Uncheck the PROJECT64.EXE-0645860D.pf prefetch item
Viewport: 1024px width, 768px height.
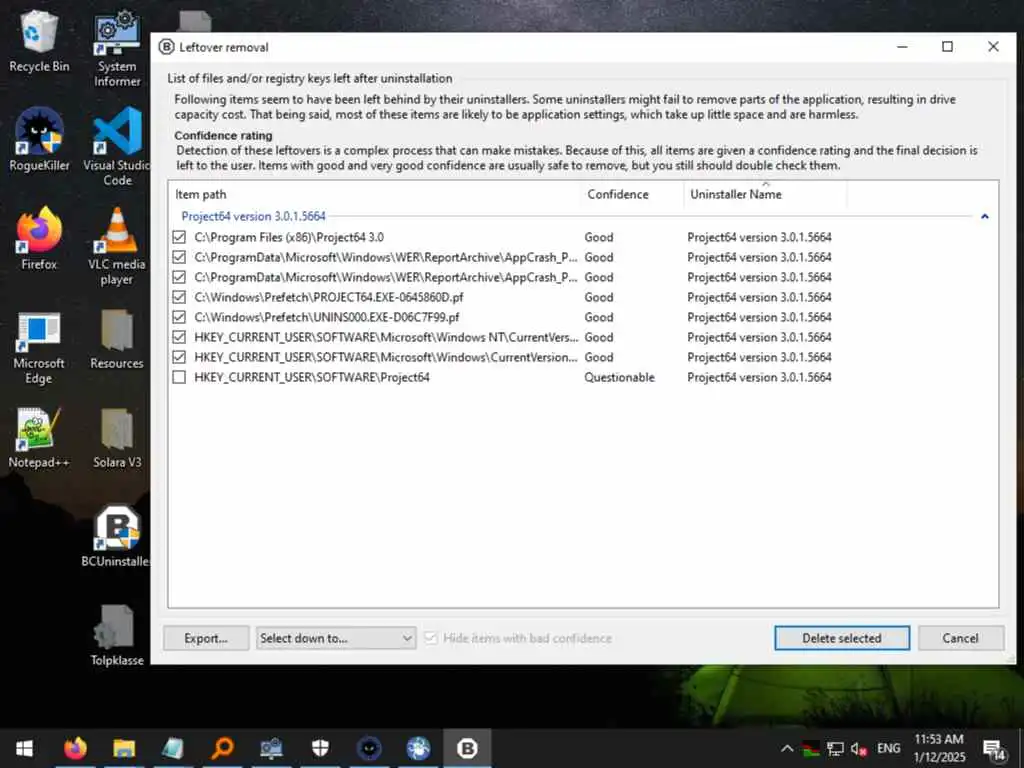pyautogui.click(x=179, y=297)
